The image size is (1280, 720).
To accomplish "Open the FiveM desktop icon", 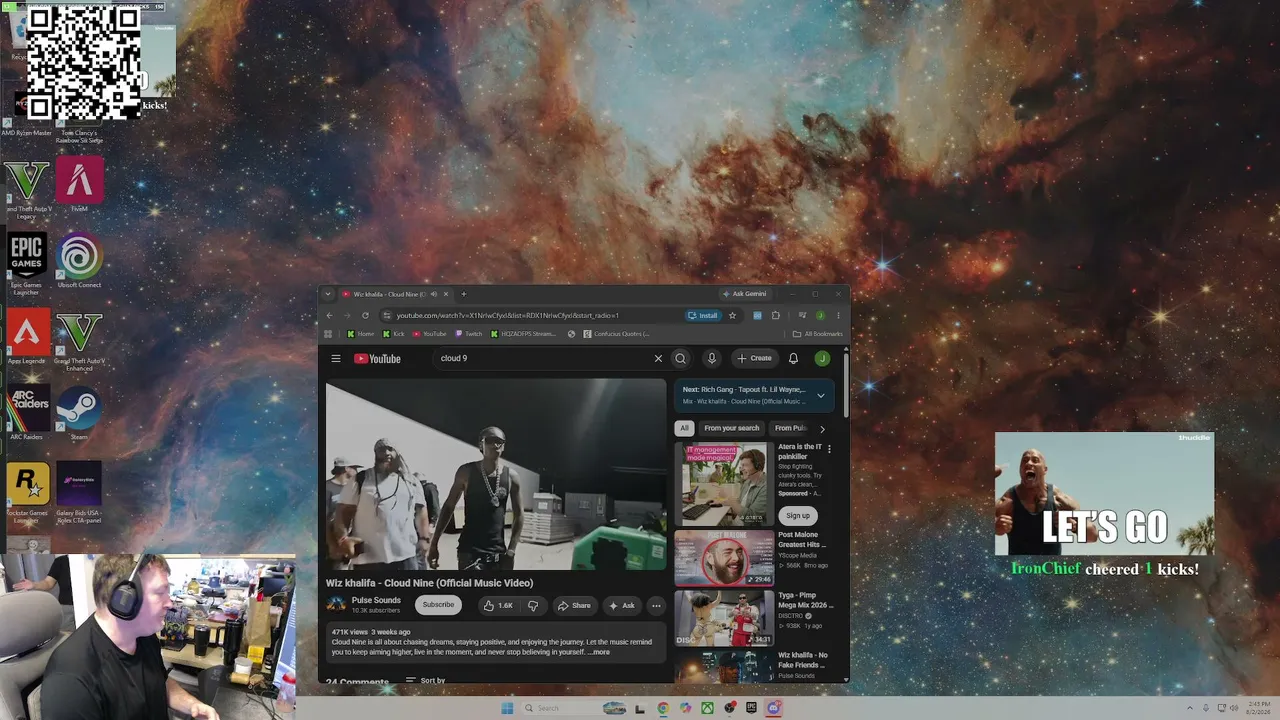I will click(79, 184).
